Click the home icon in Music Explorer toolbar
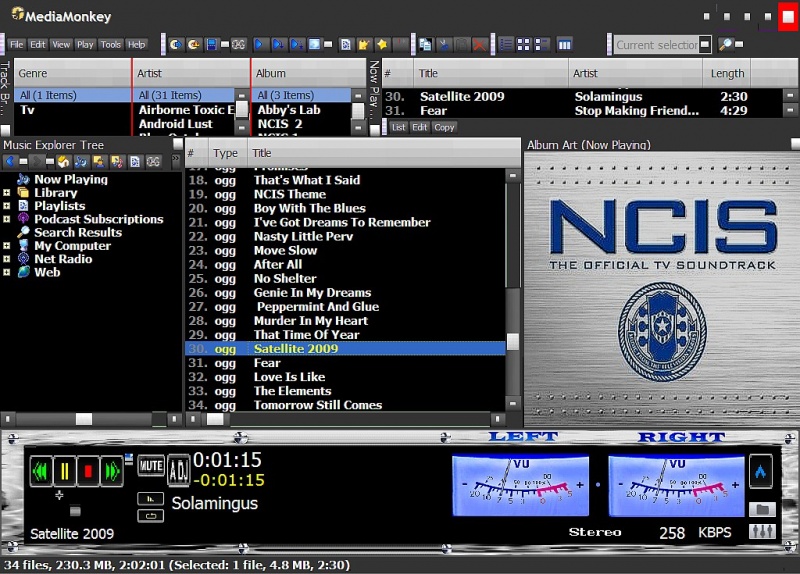This screenshot has width=800, height=574. (62, 161)
